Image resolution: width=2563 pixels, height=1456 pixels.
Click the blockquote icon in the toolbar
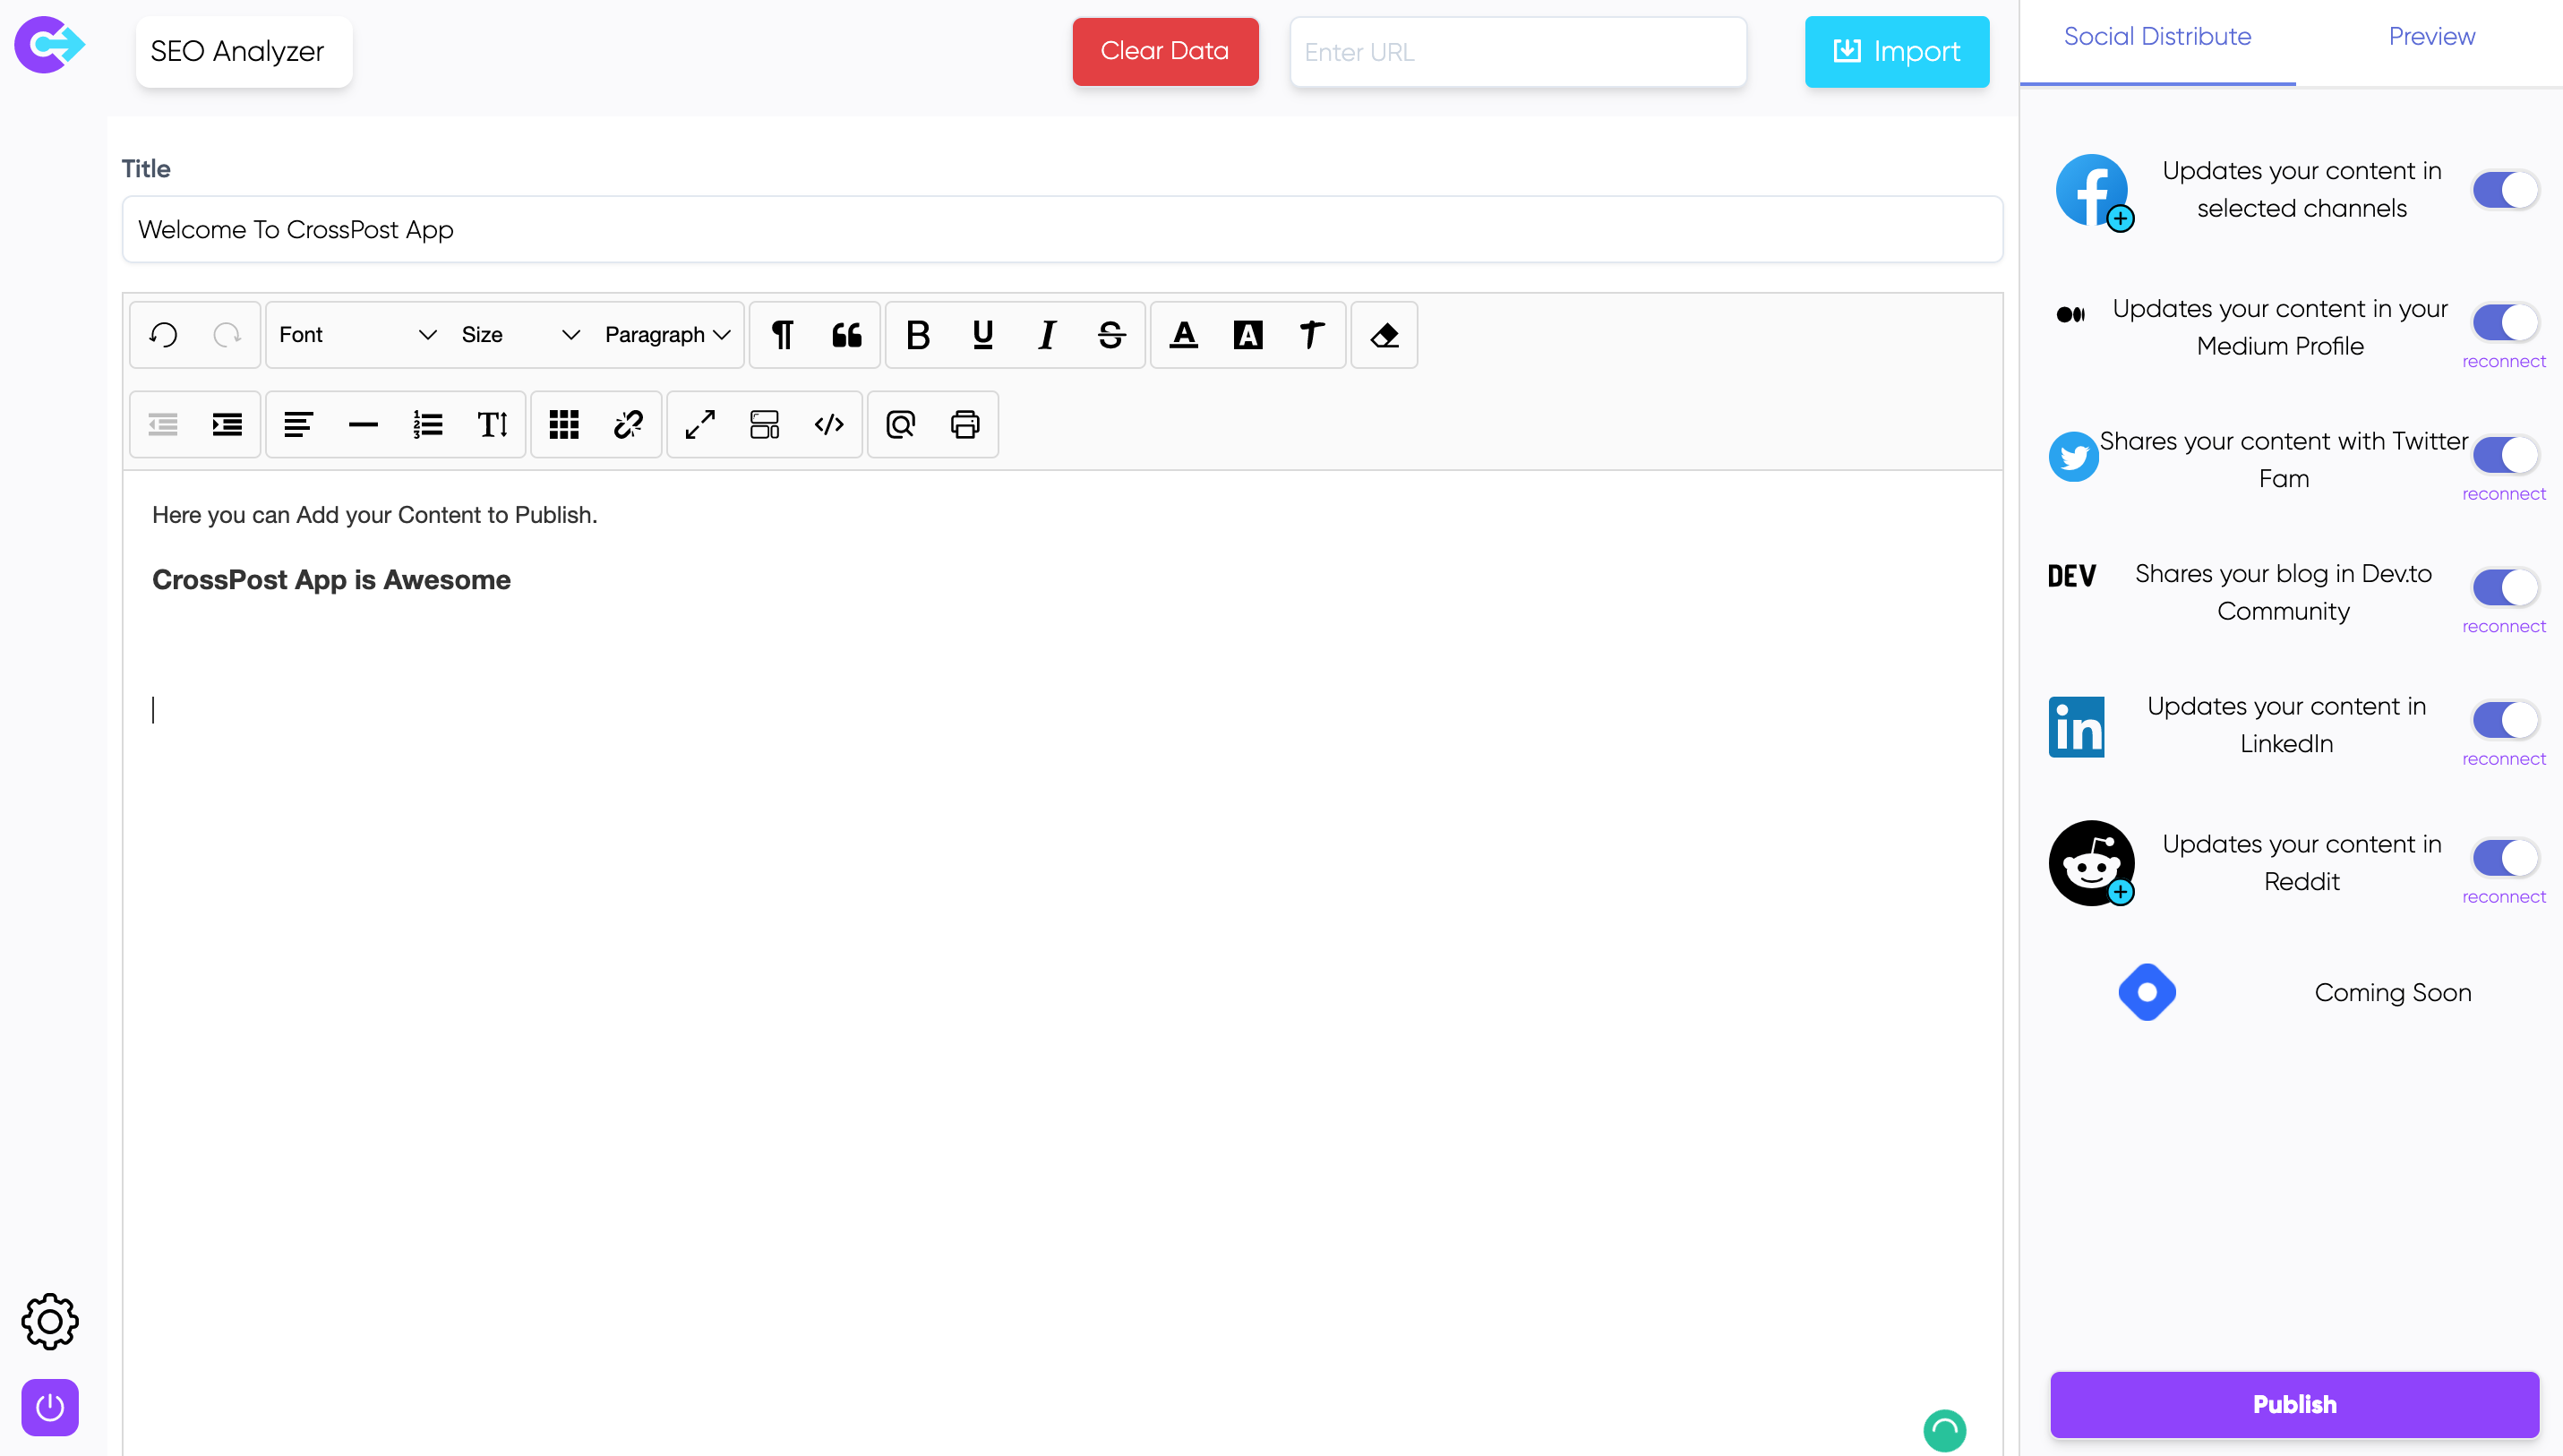click(x=846, y=335)
